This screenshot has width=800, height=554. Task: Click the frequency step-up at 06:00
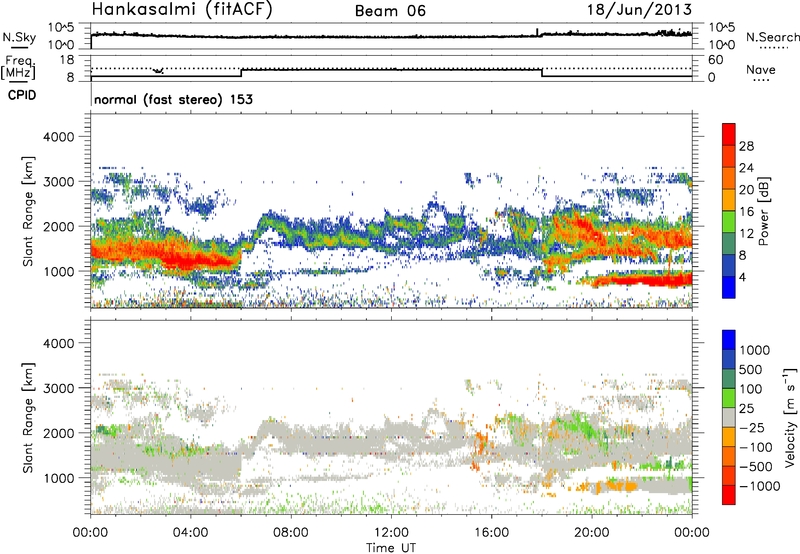click(241, 73)
